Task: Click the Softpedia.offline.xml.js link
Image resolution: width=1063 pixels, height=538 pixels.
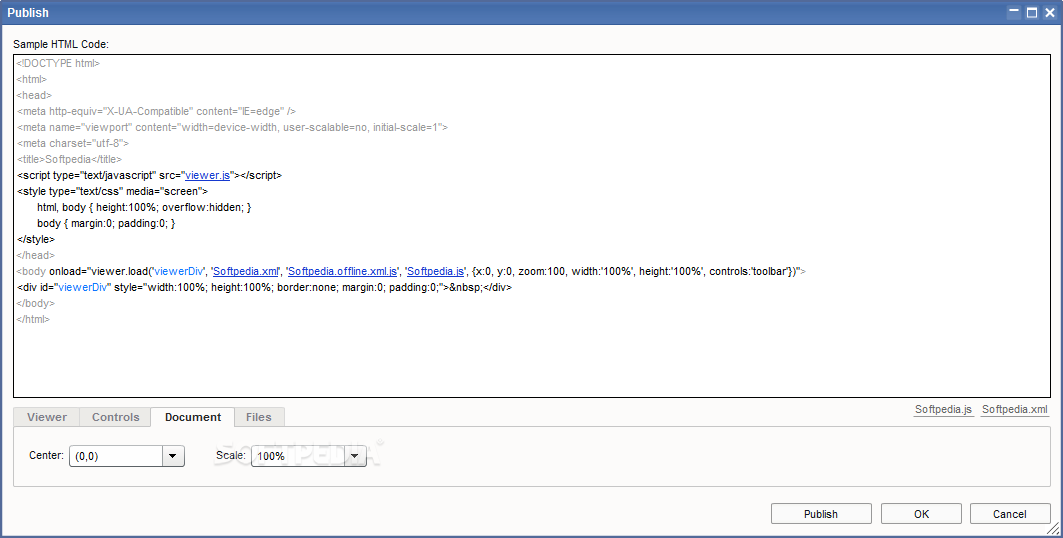Action: [343, 271]
